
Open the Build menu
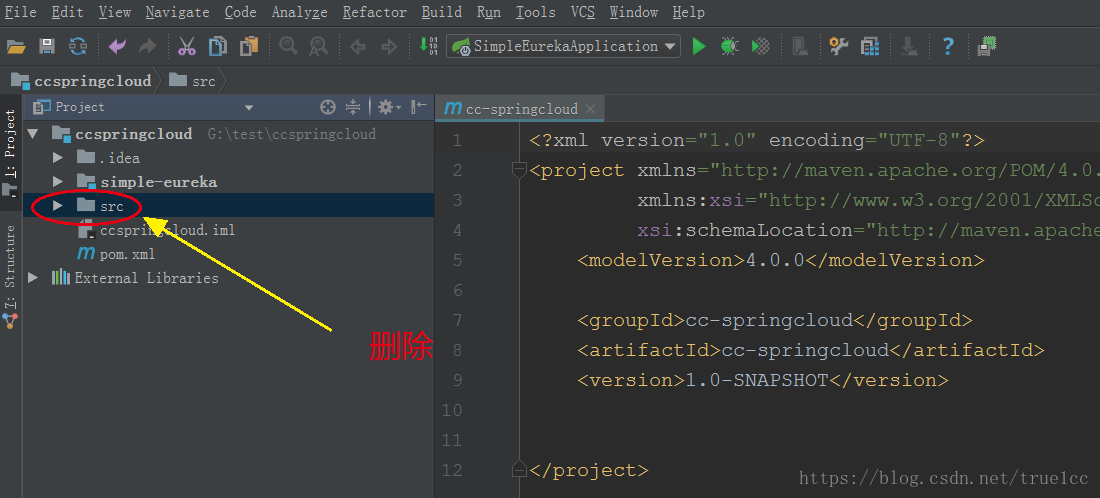coord(442,12)
